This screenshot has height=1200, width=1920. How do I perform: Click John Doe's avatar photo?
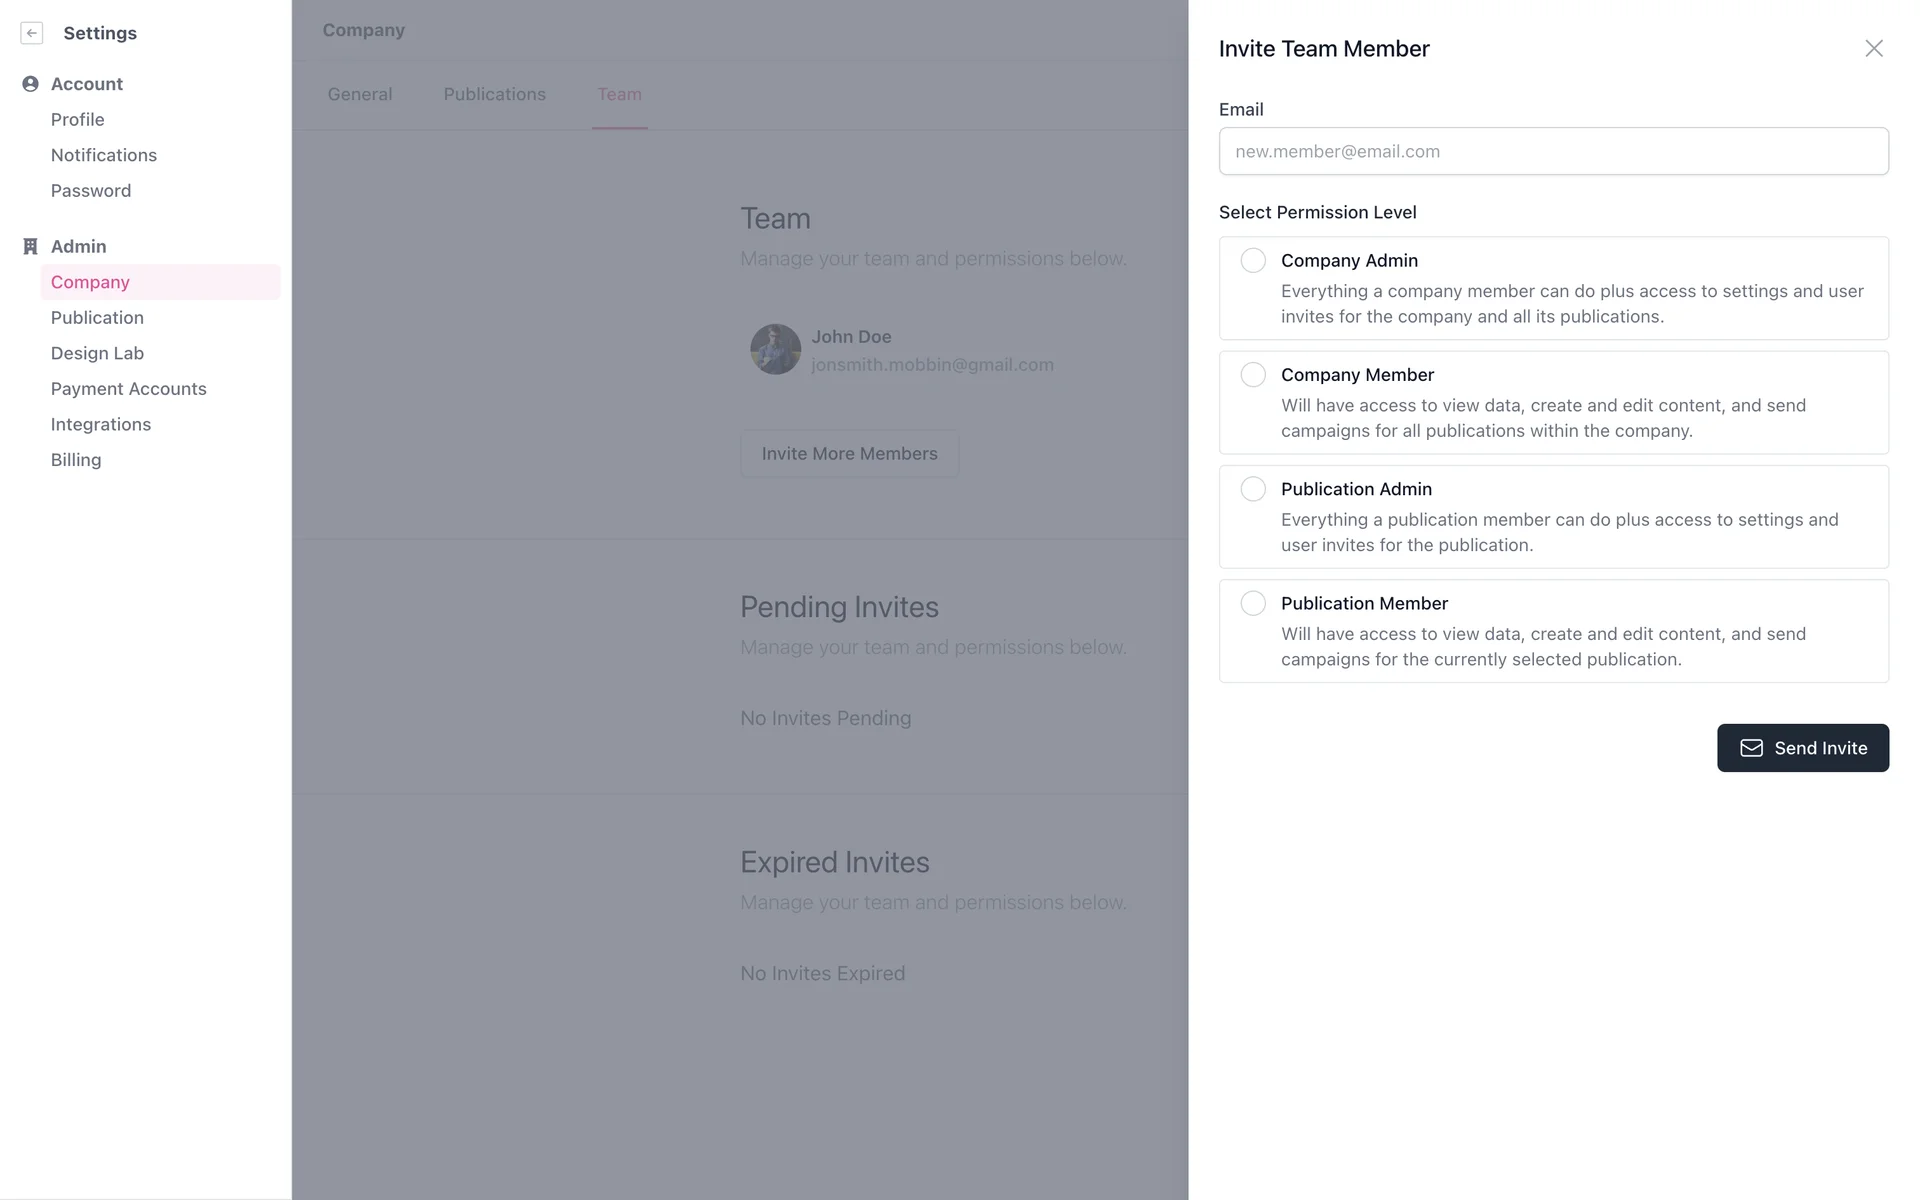pos(775,349)
